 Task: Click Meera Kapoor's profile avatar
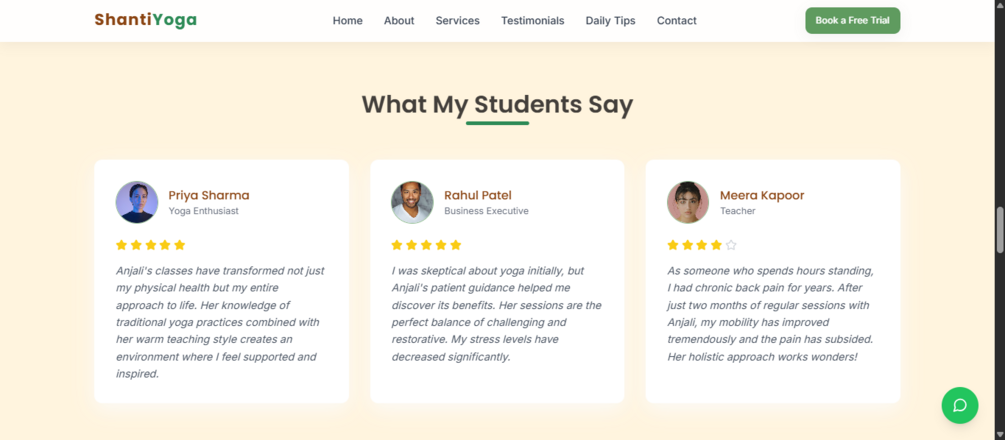(x=688, y=202)
